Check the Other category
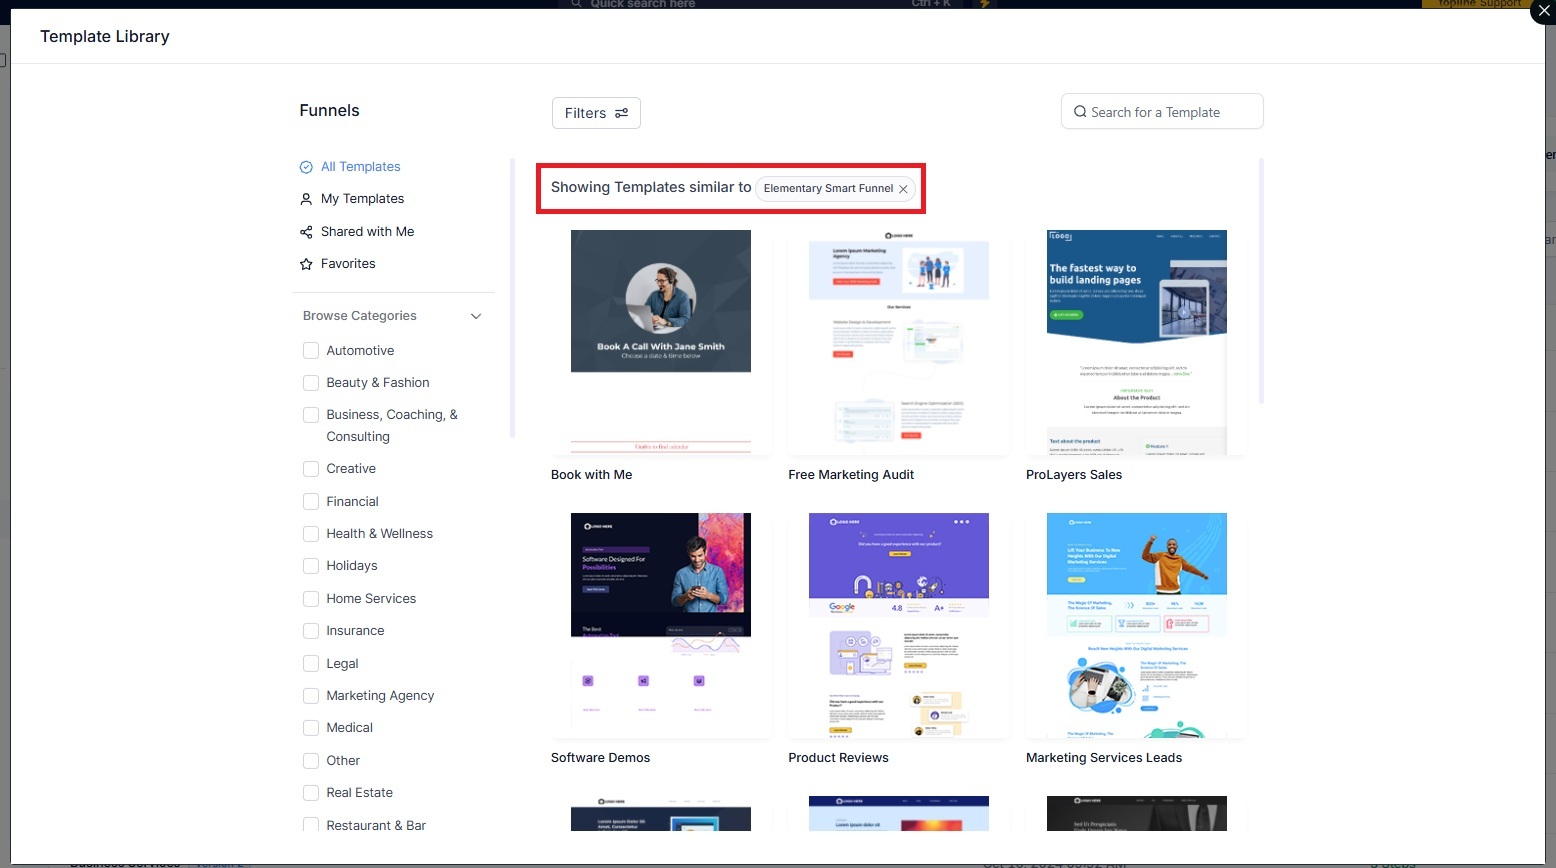This screenshot has height=868, width=1556. [311, 761]
